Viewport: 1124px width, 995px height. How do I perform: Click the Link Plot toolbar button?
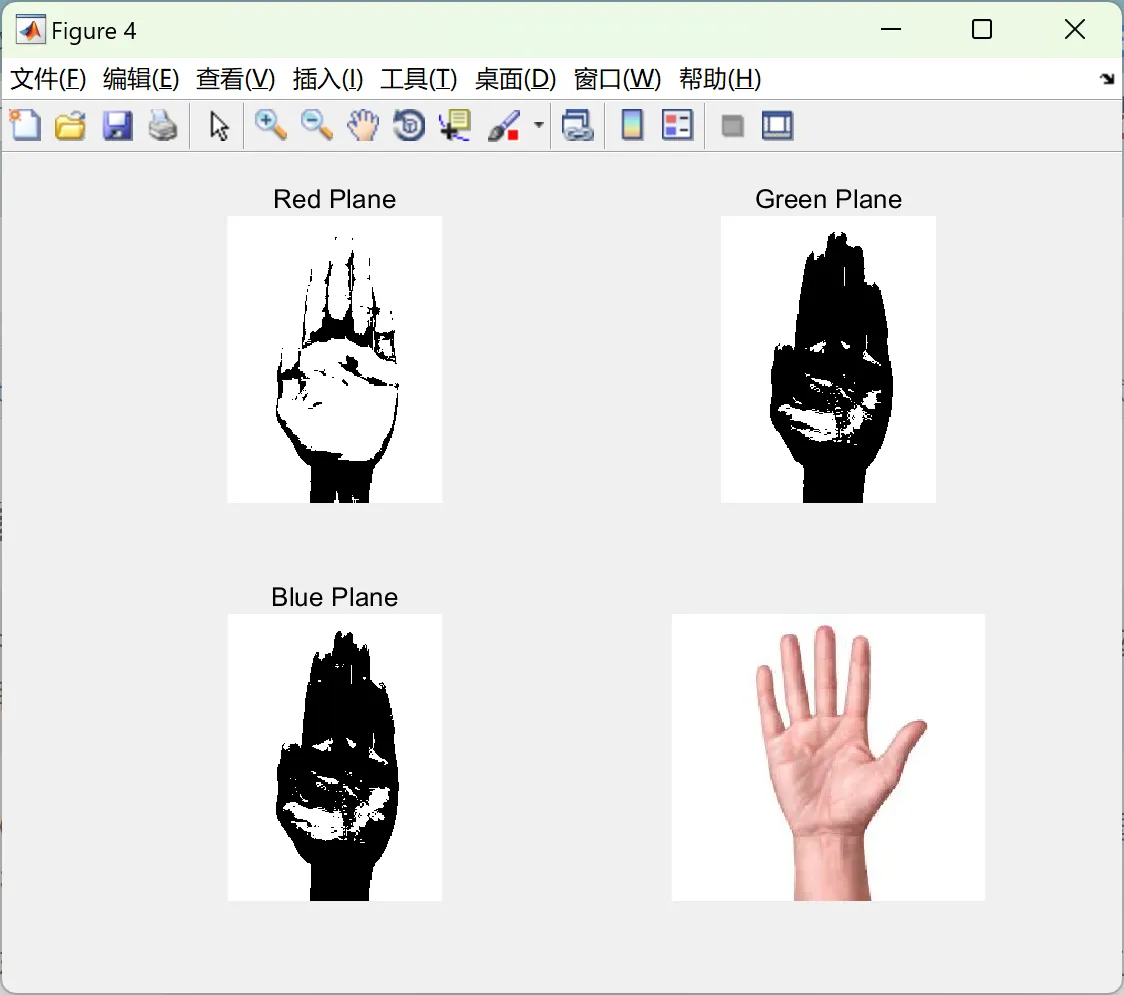point(577,126)
